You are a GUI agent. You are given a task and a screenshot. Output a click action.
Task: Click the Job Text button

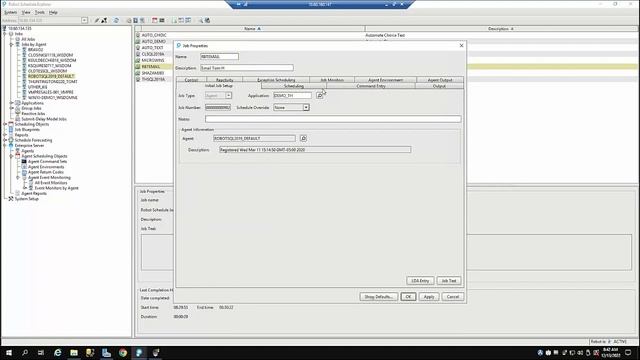click(x=449, y=281)
